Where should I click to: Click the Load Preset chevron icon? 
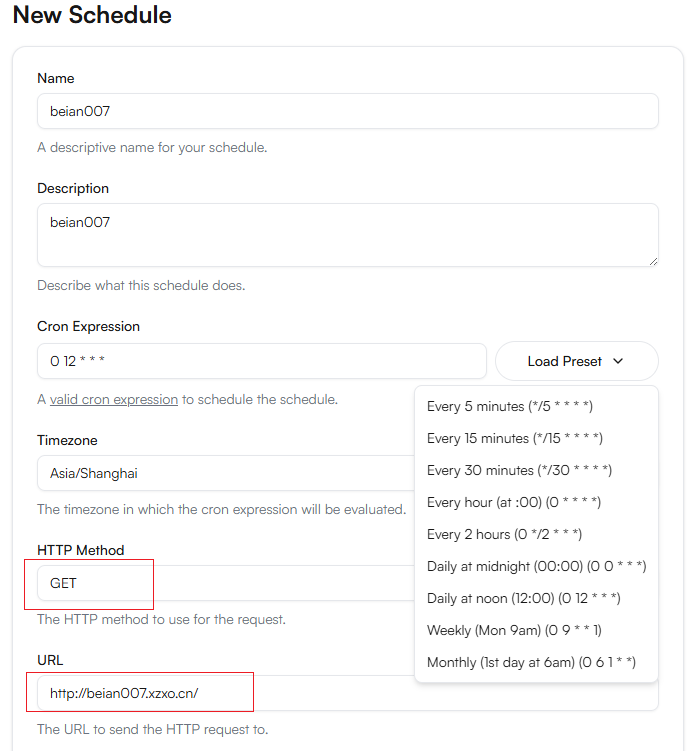click(x=618, y=361)
